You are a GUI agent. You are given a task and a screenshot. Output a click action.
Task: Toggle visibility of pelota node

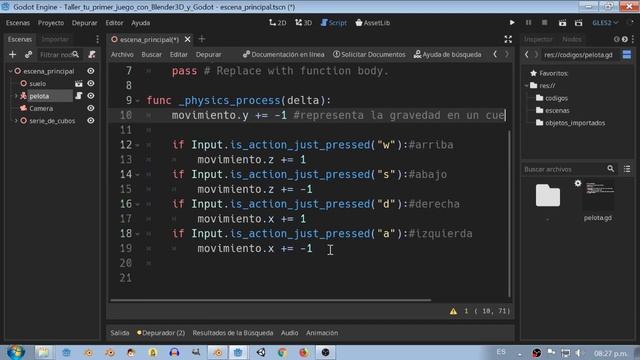[x=91, y=96]
